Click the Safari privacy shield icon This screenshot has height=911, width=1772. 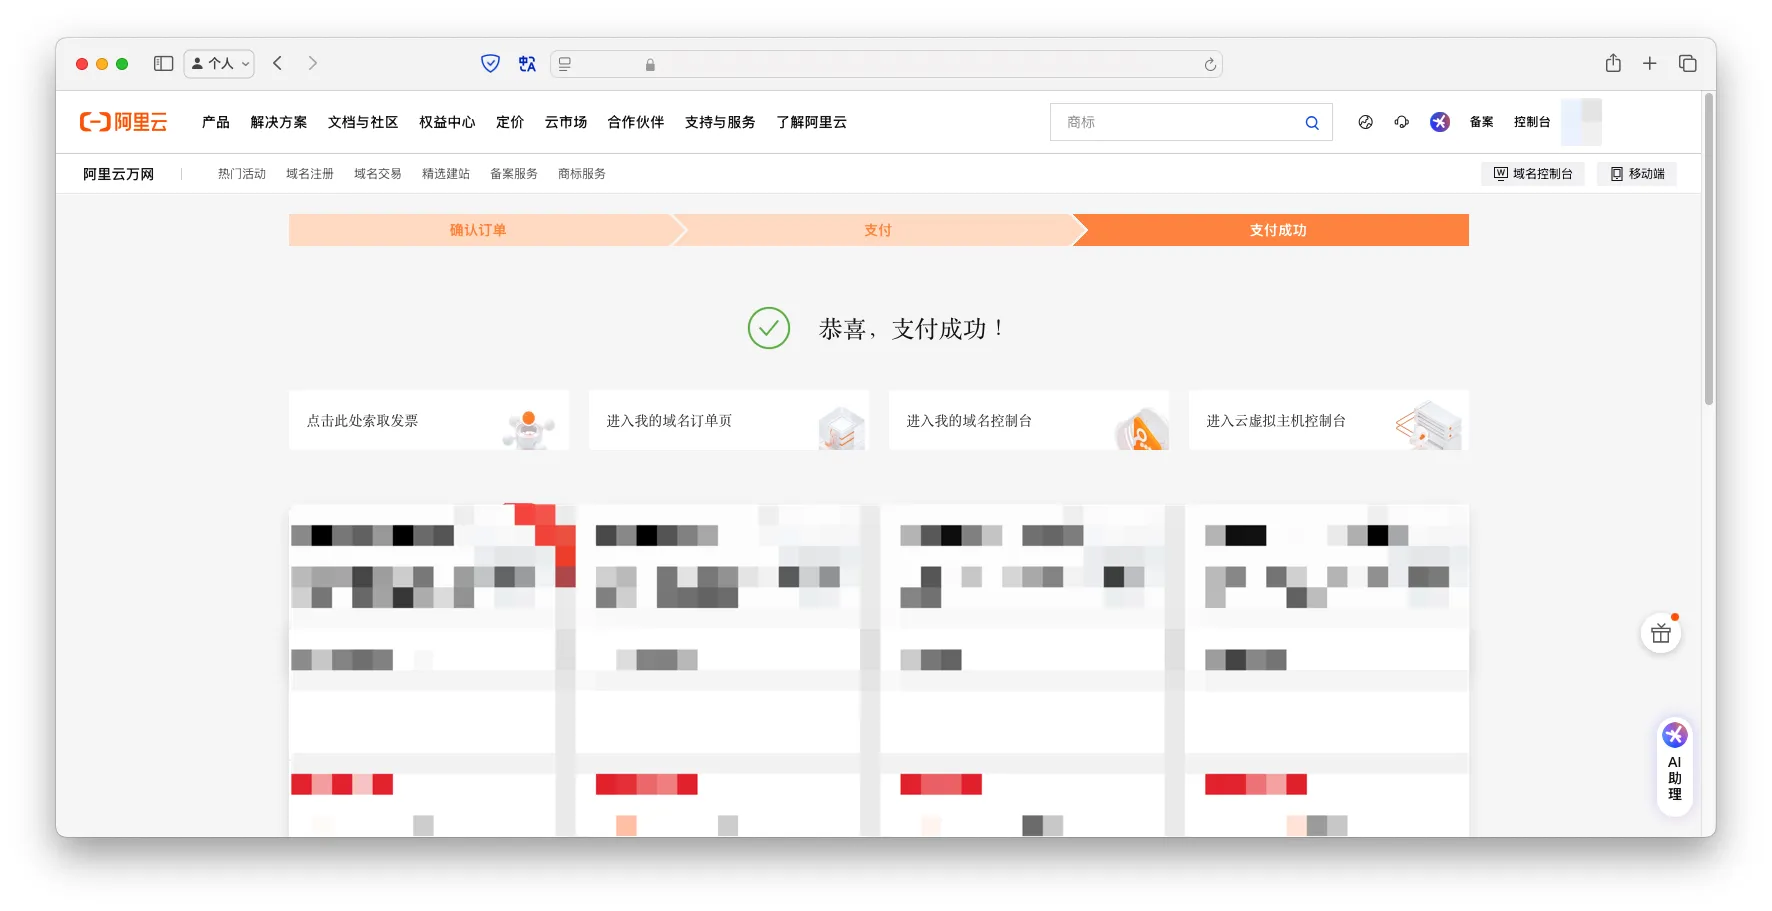[x=490, y=64]
